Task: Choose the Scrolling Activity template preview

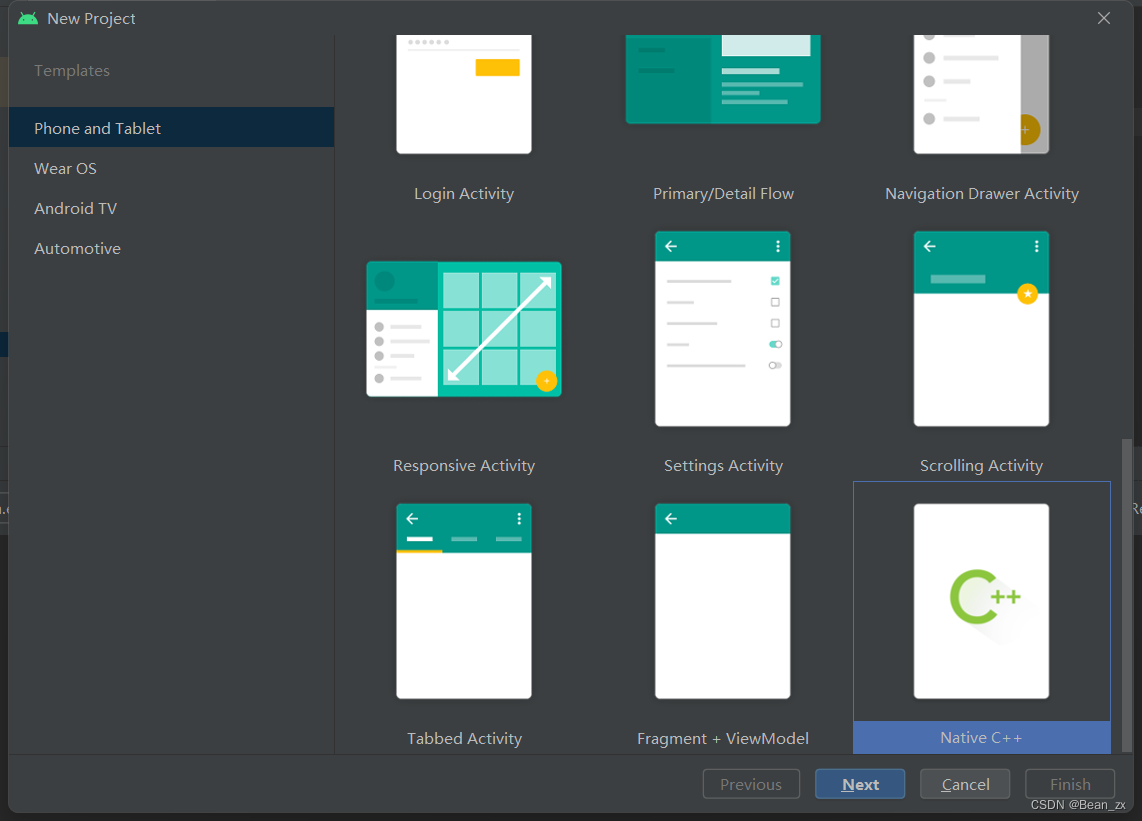Action: (x=981, y=329)
